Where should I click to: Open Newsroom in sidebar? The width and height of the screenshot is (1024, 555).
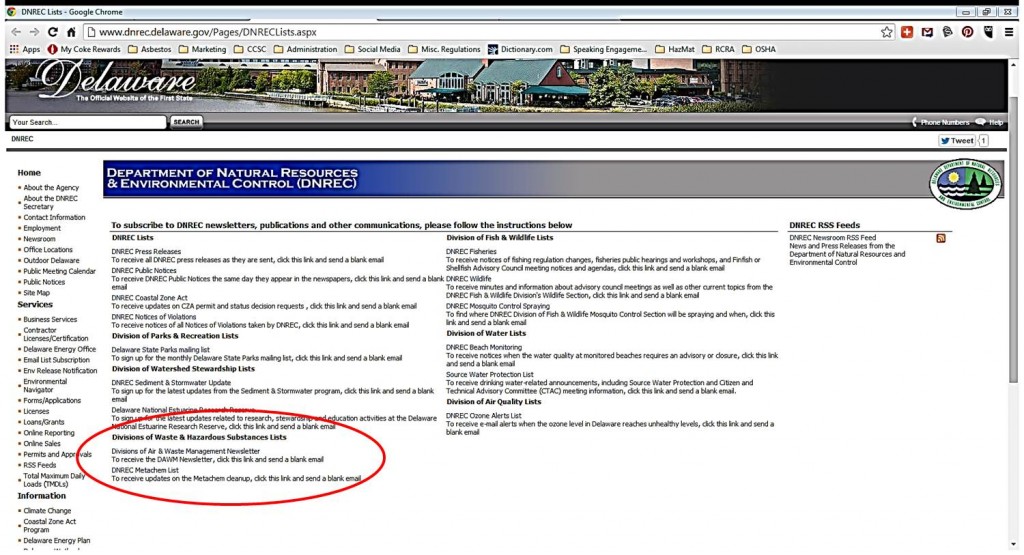coord(39,239)
